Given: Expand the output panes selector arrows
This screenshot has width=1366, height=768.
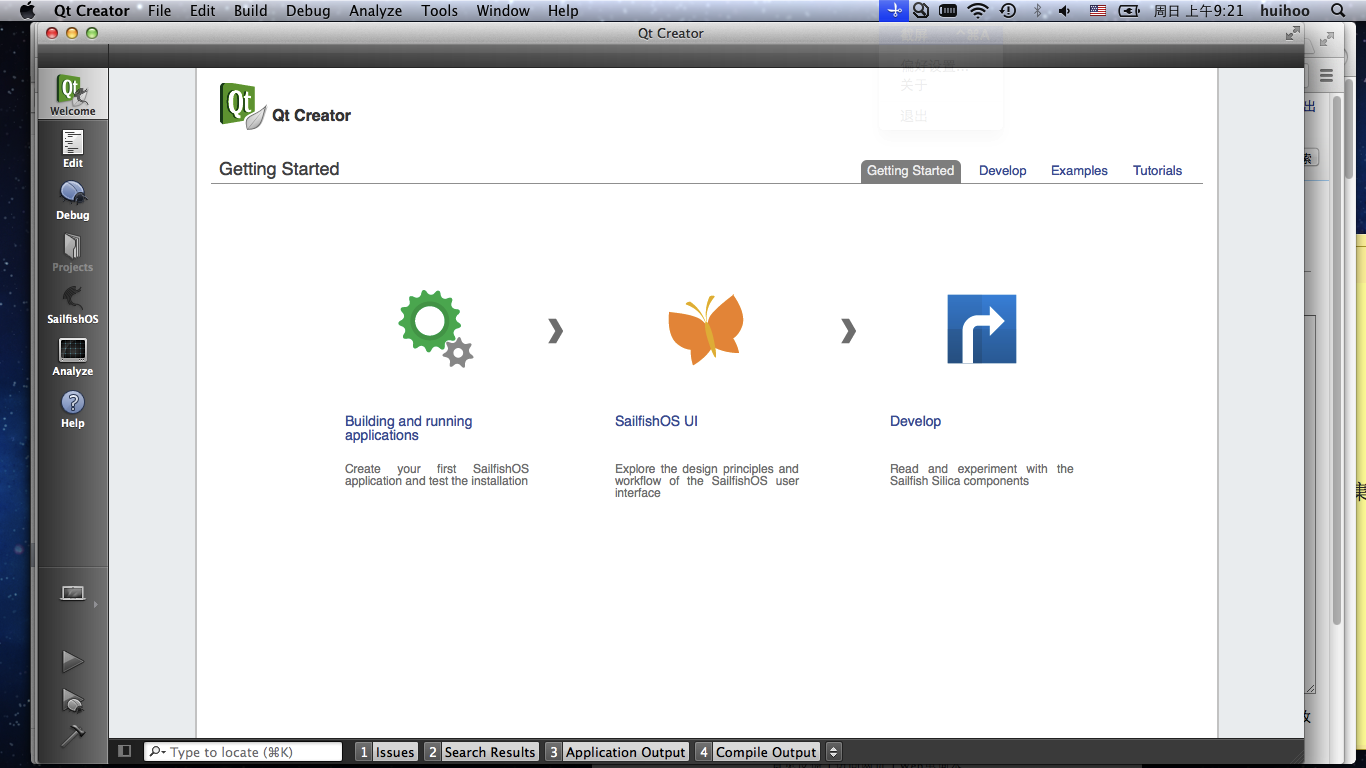Looking at the screenshot, I should point(834,752).
